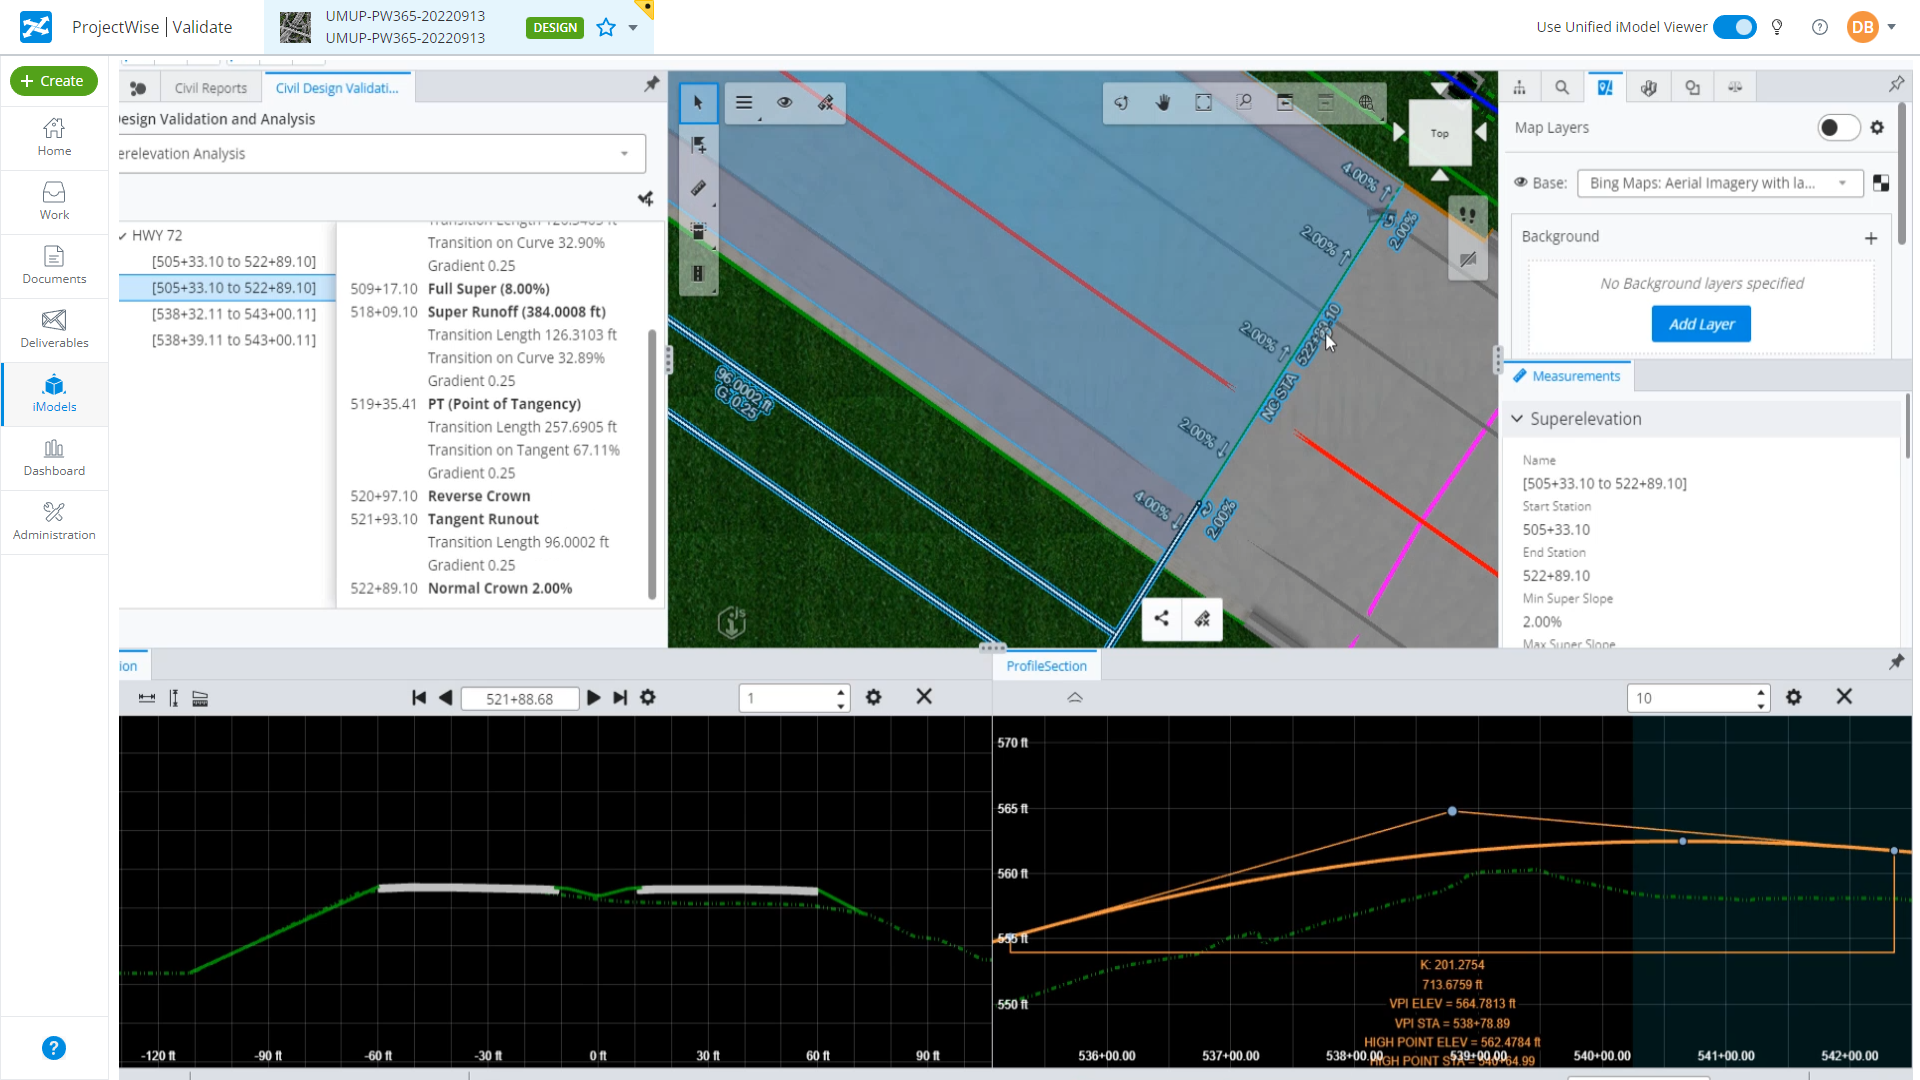Image resolution: width=1920 pixels, height=1080 pixels.
Task: Toggle the Map Layers switch
Action: [1837, 128]
